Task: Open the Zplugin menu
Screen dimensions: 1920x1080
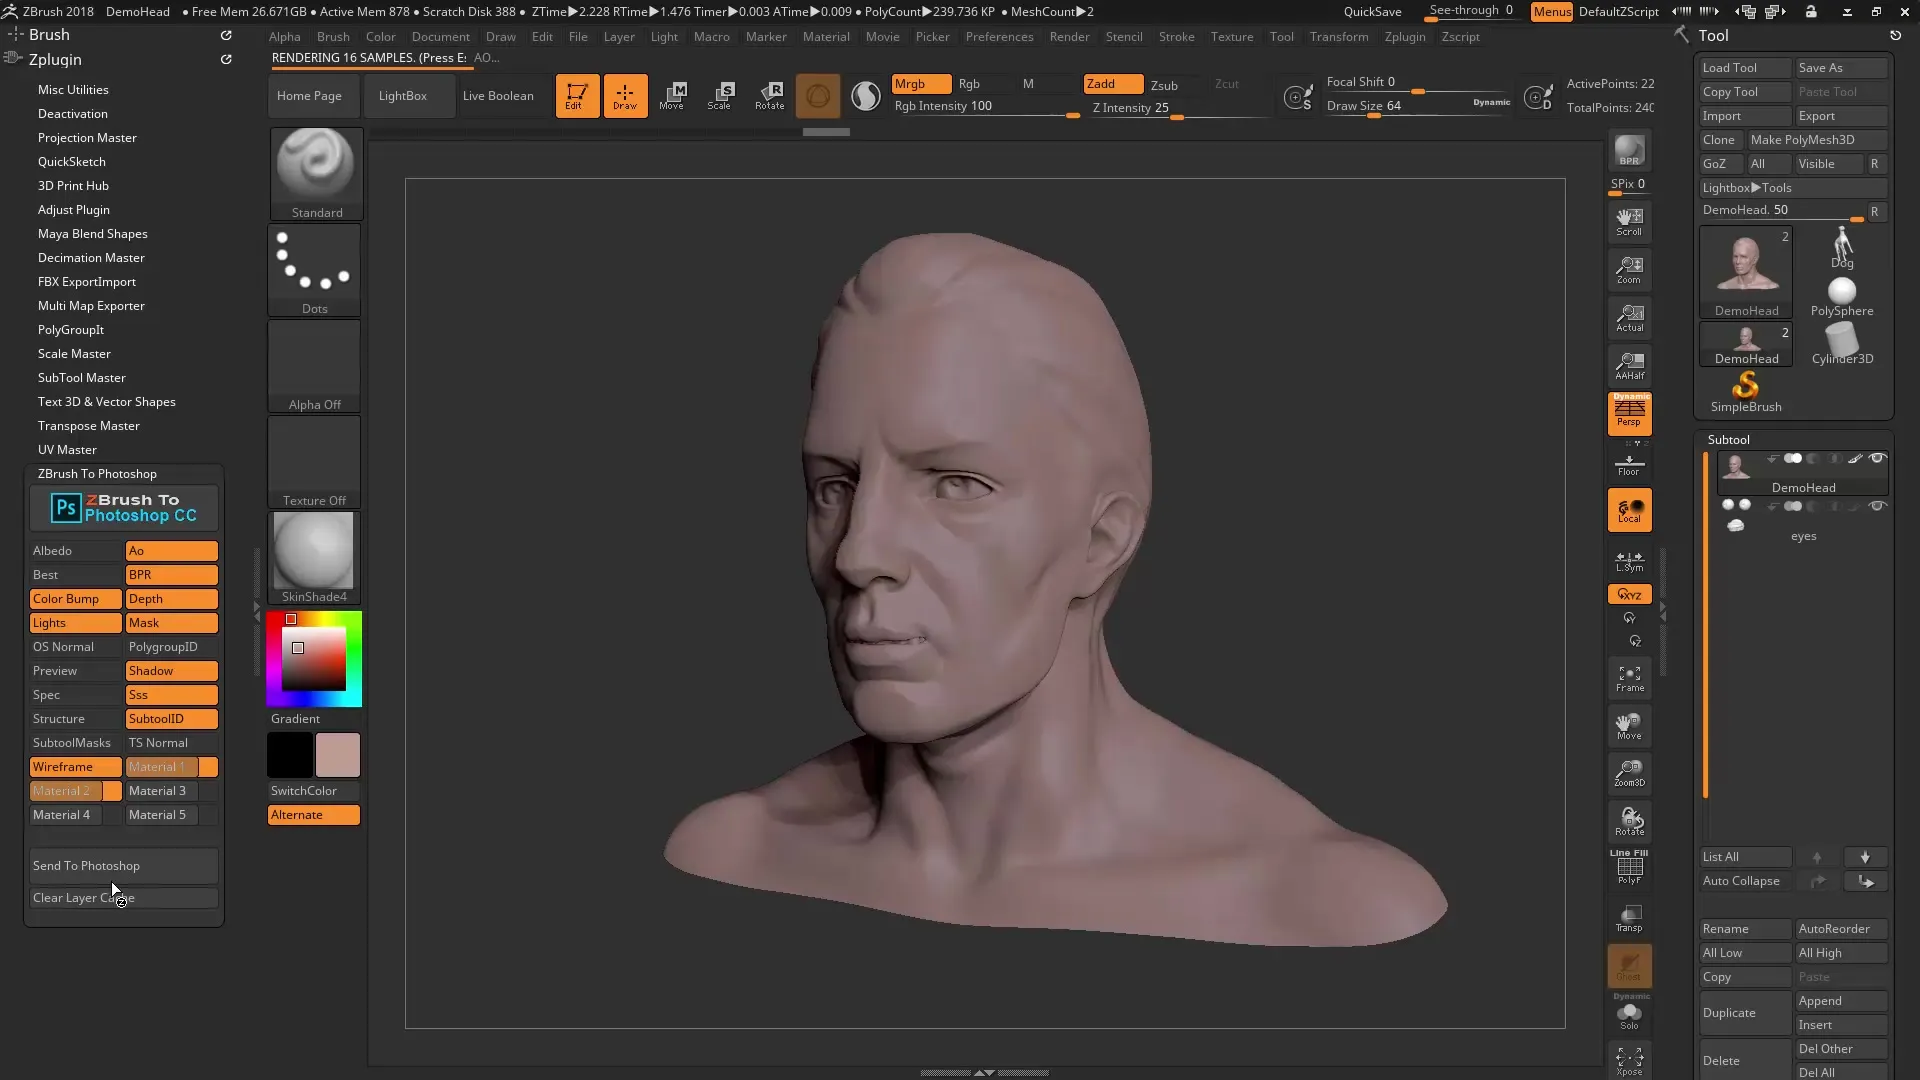Action: pos(1405,37)
